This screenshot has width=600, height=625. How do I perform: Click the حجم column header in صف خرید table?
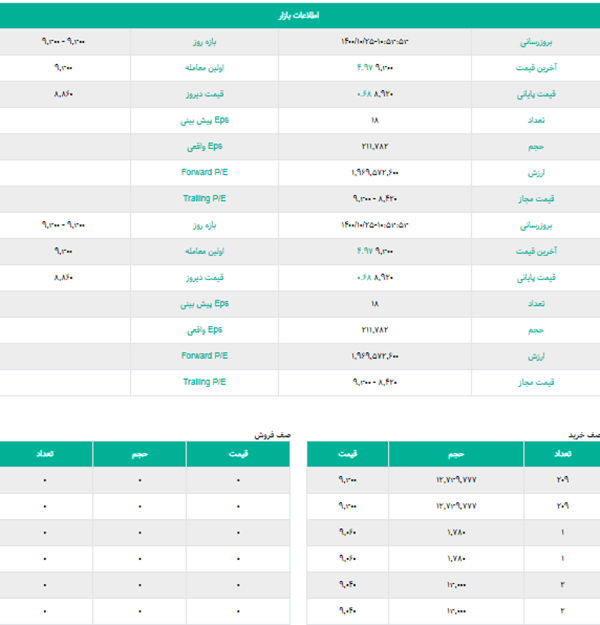pyautogui.click(x=456, y=454)
